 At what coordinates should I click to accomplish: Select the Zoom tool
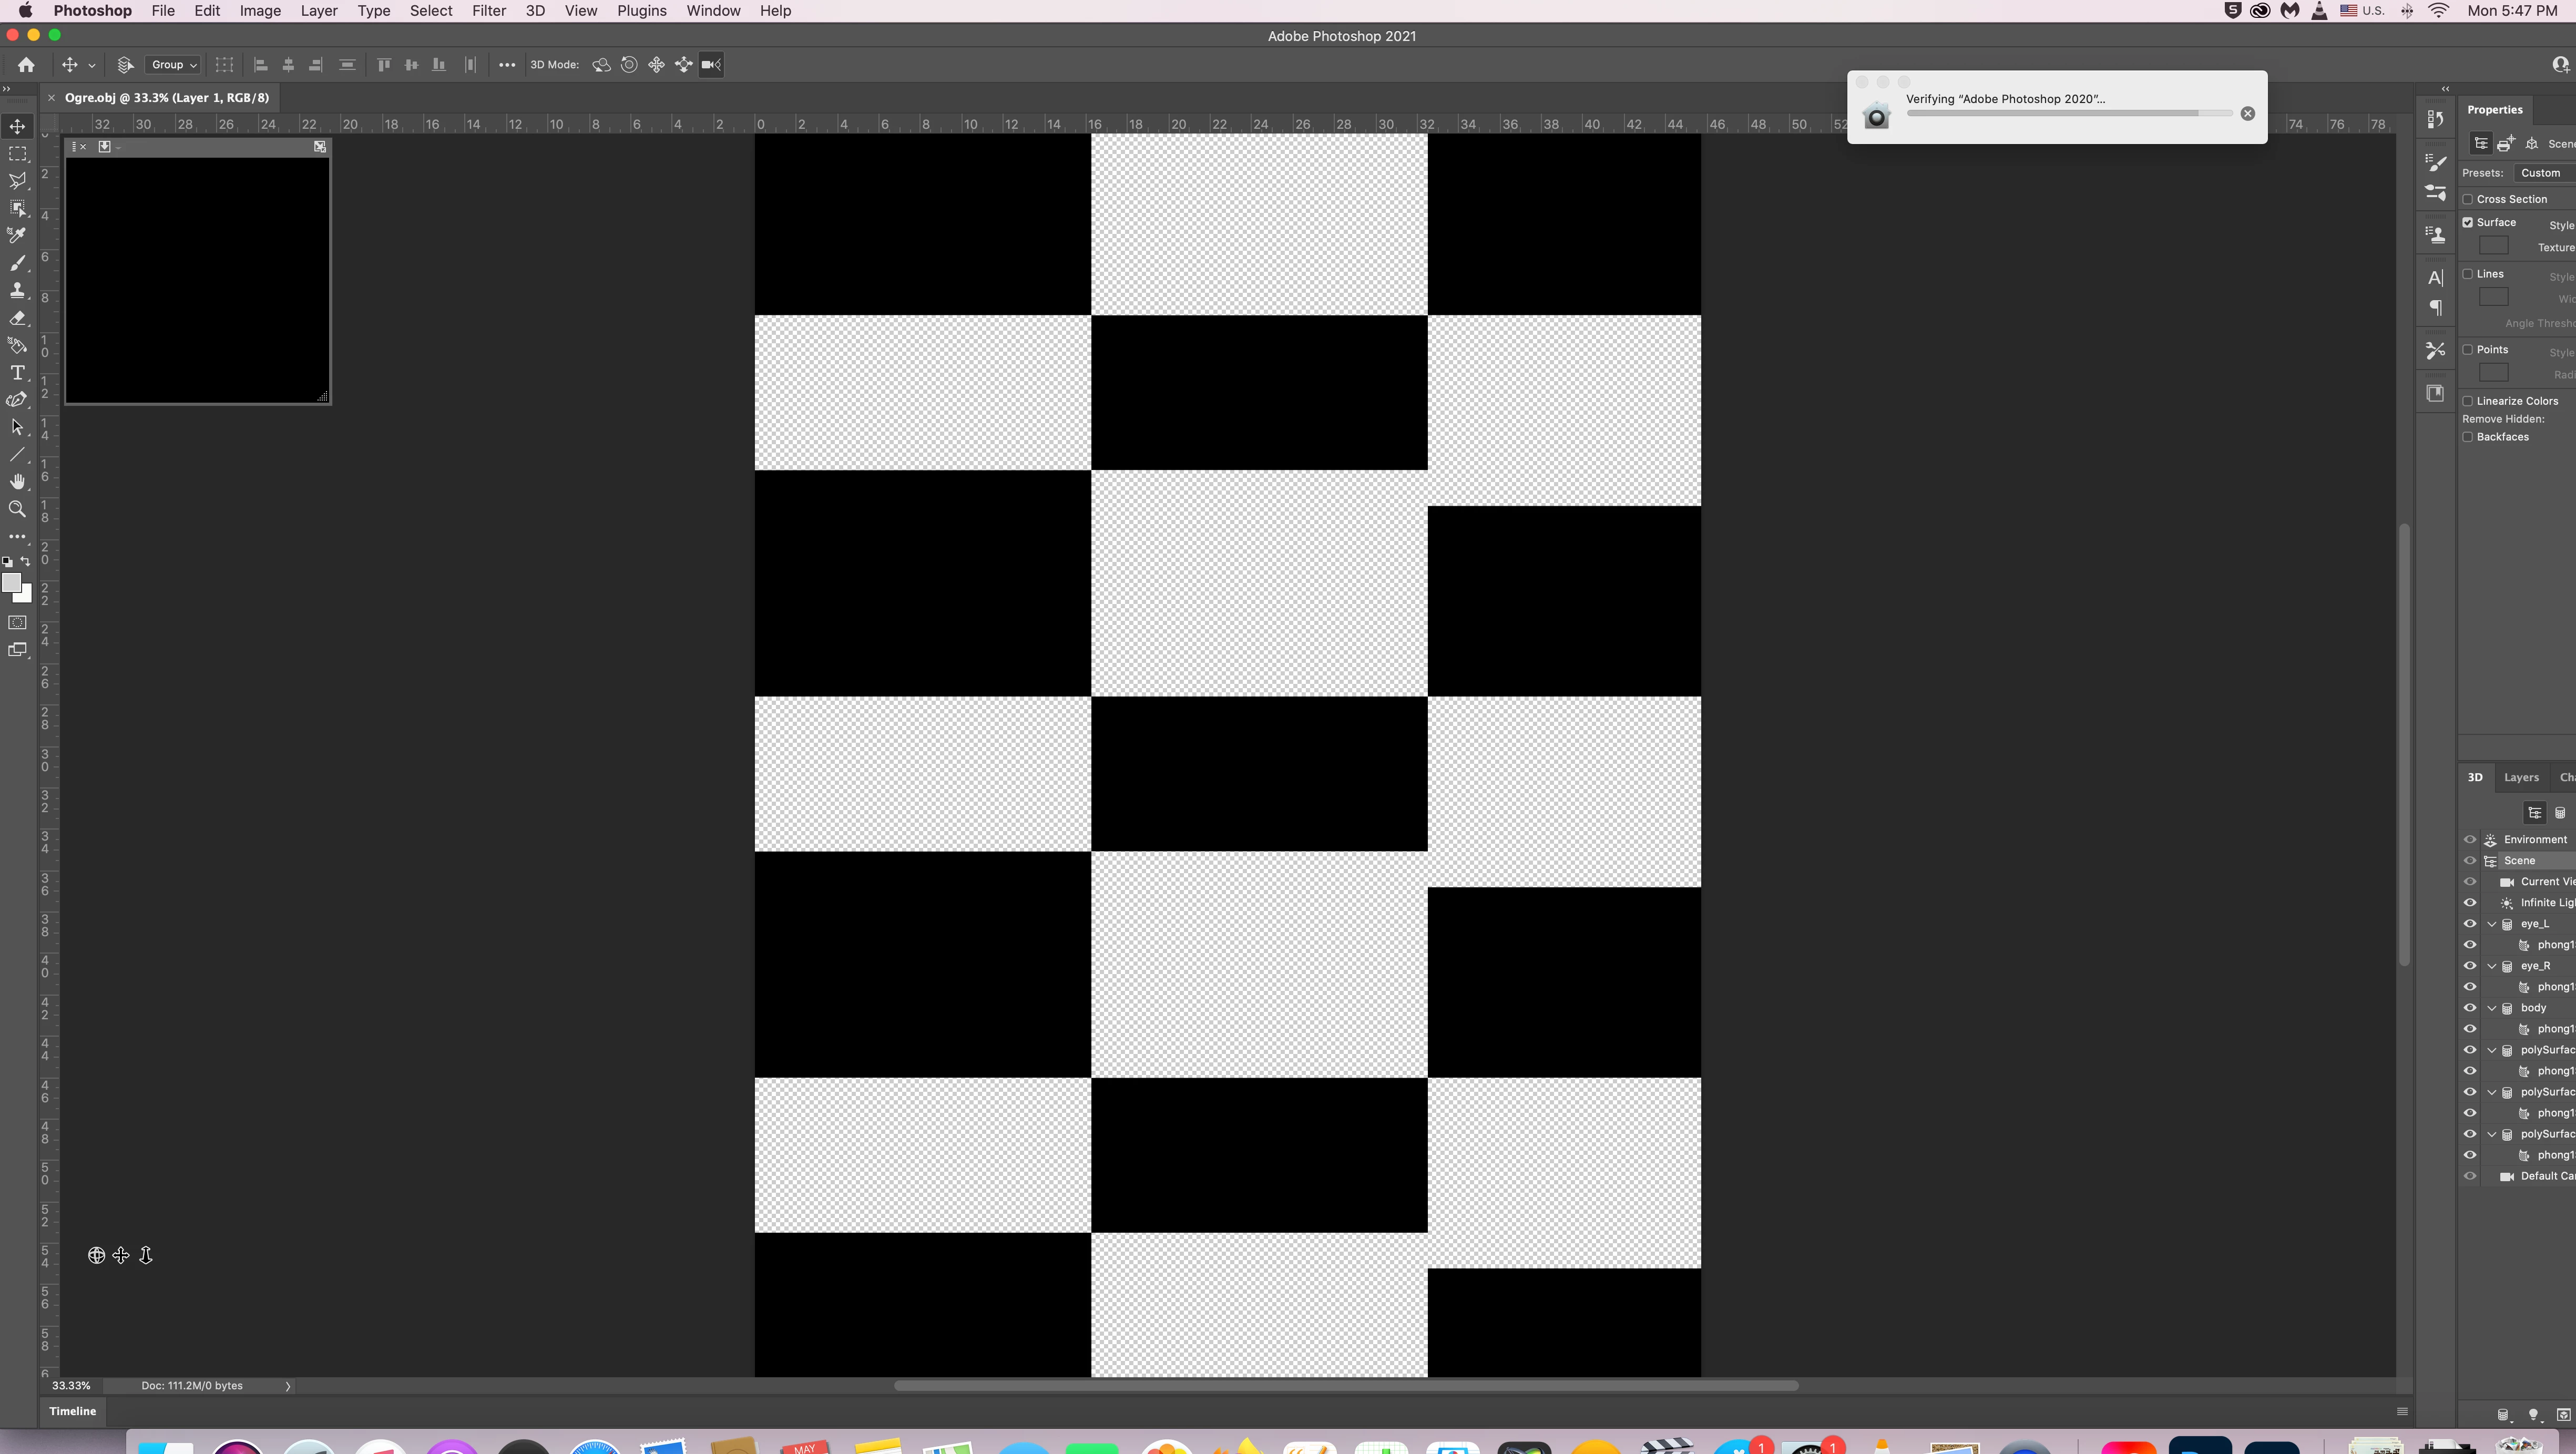pyautogui.click(x=18, y=509)
